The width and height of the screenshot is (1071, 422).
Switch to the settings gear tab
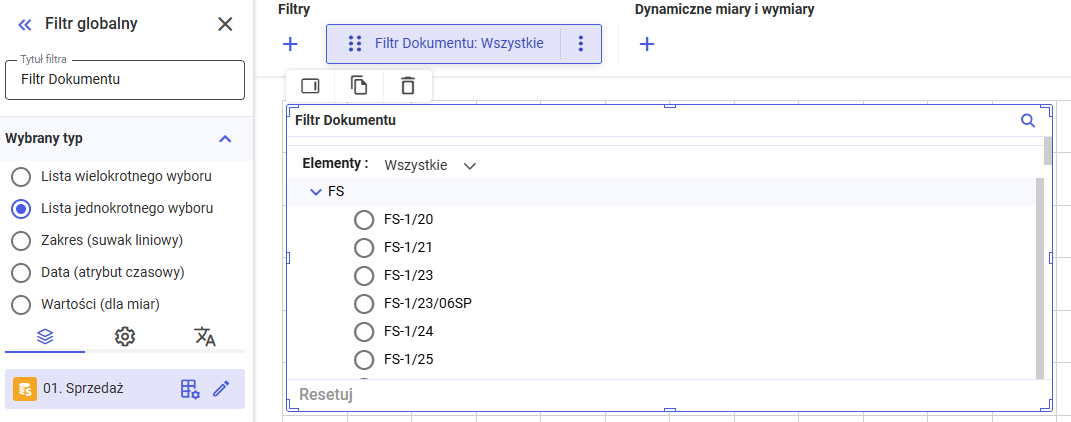[125, 337]
